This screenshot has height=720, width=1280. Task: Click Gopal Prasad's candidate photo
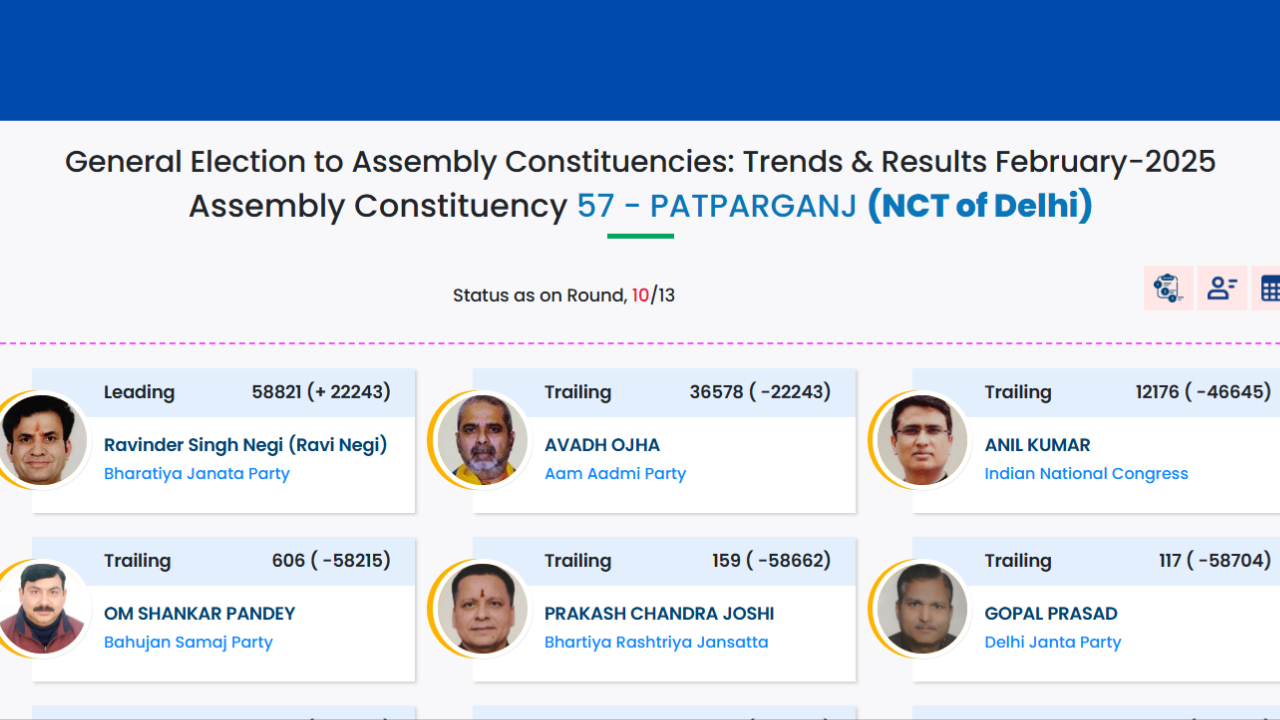pyautogui.click(x=923, y=609)
